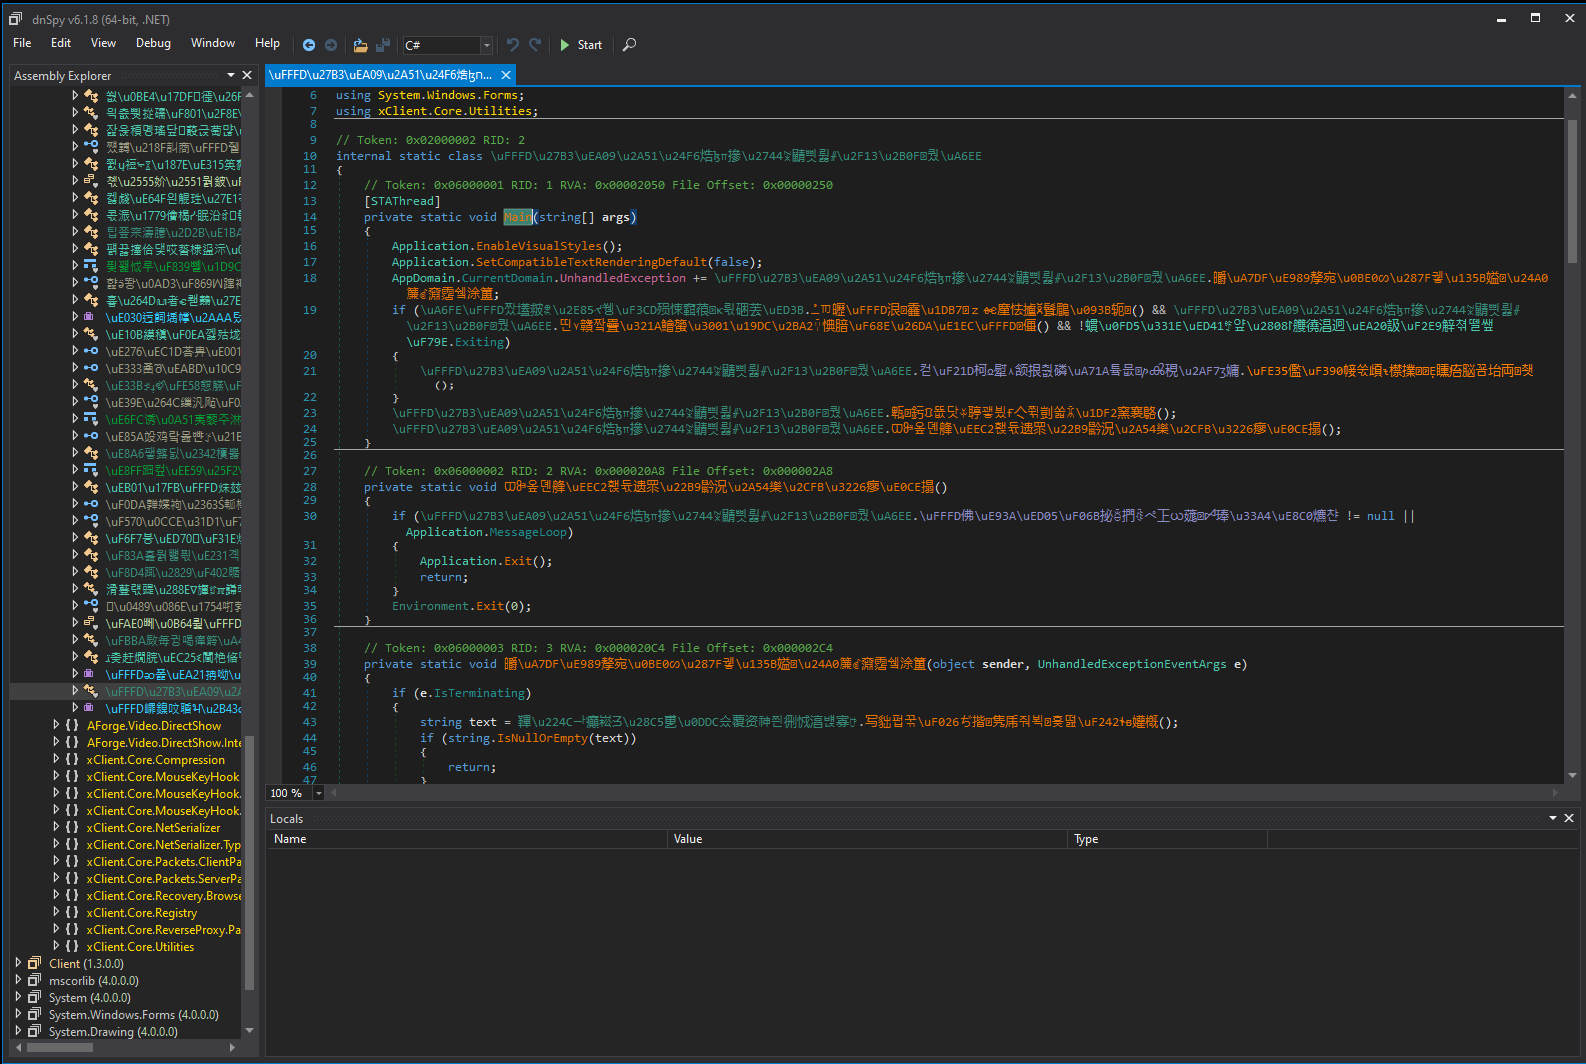The height and width of the screenshot is (1064, 1586).
Task: Click assembly icon beside System.Drawing (4.0.0.0)
Action: tap(34, 1031)
